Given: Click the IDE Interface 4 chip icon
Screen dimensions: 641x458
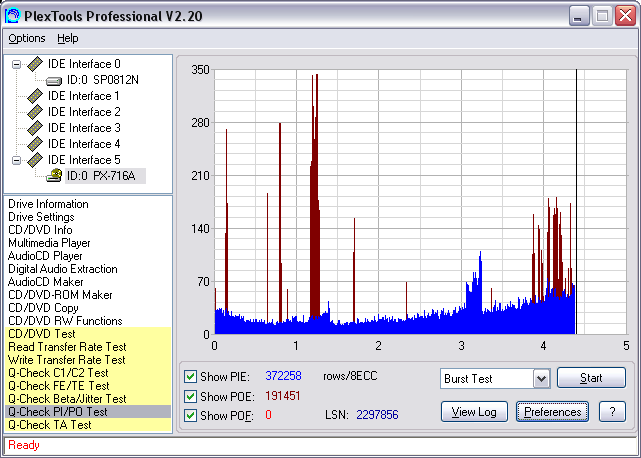Looking at the screenshot, I should [35, 144].
